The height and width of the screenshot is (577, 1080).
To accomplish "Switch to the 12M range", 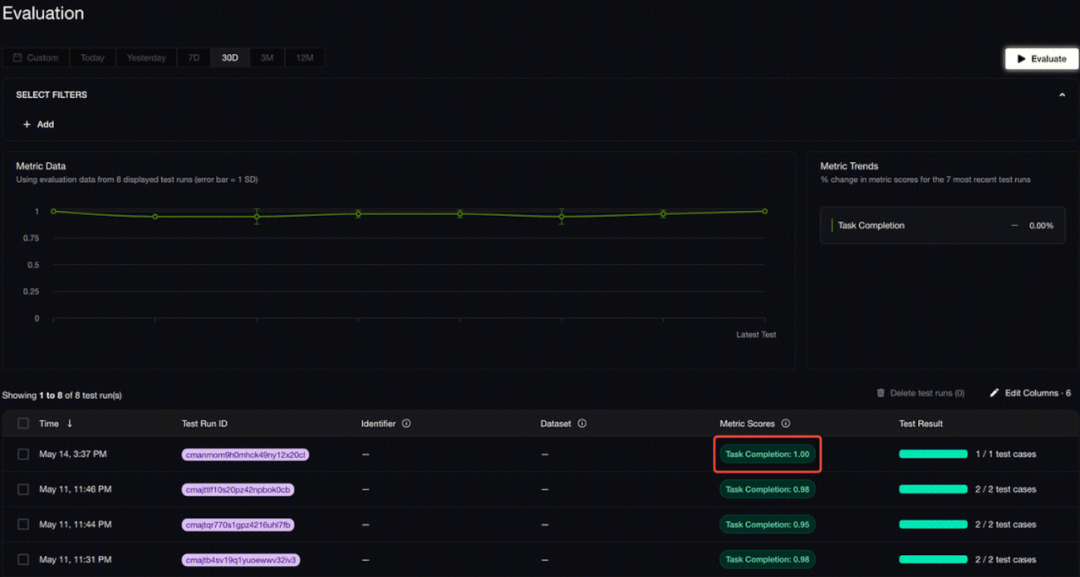I will click(304, 58).
